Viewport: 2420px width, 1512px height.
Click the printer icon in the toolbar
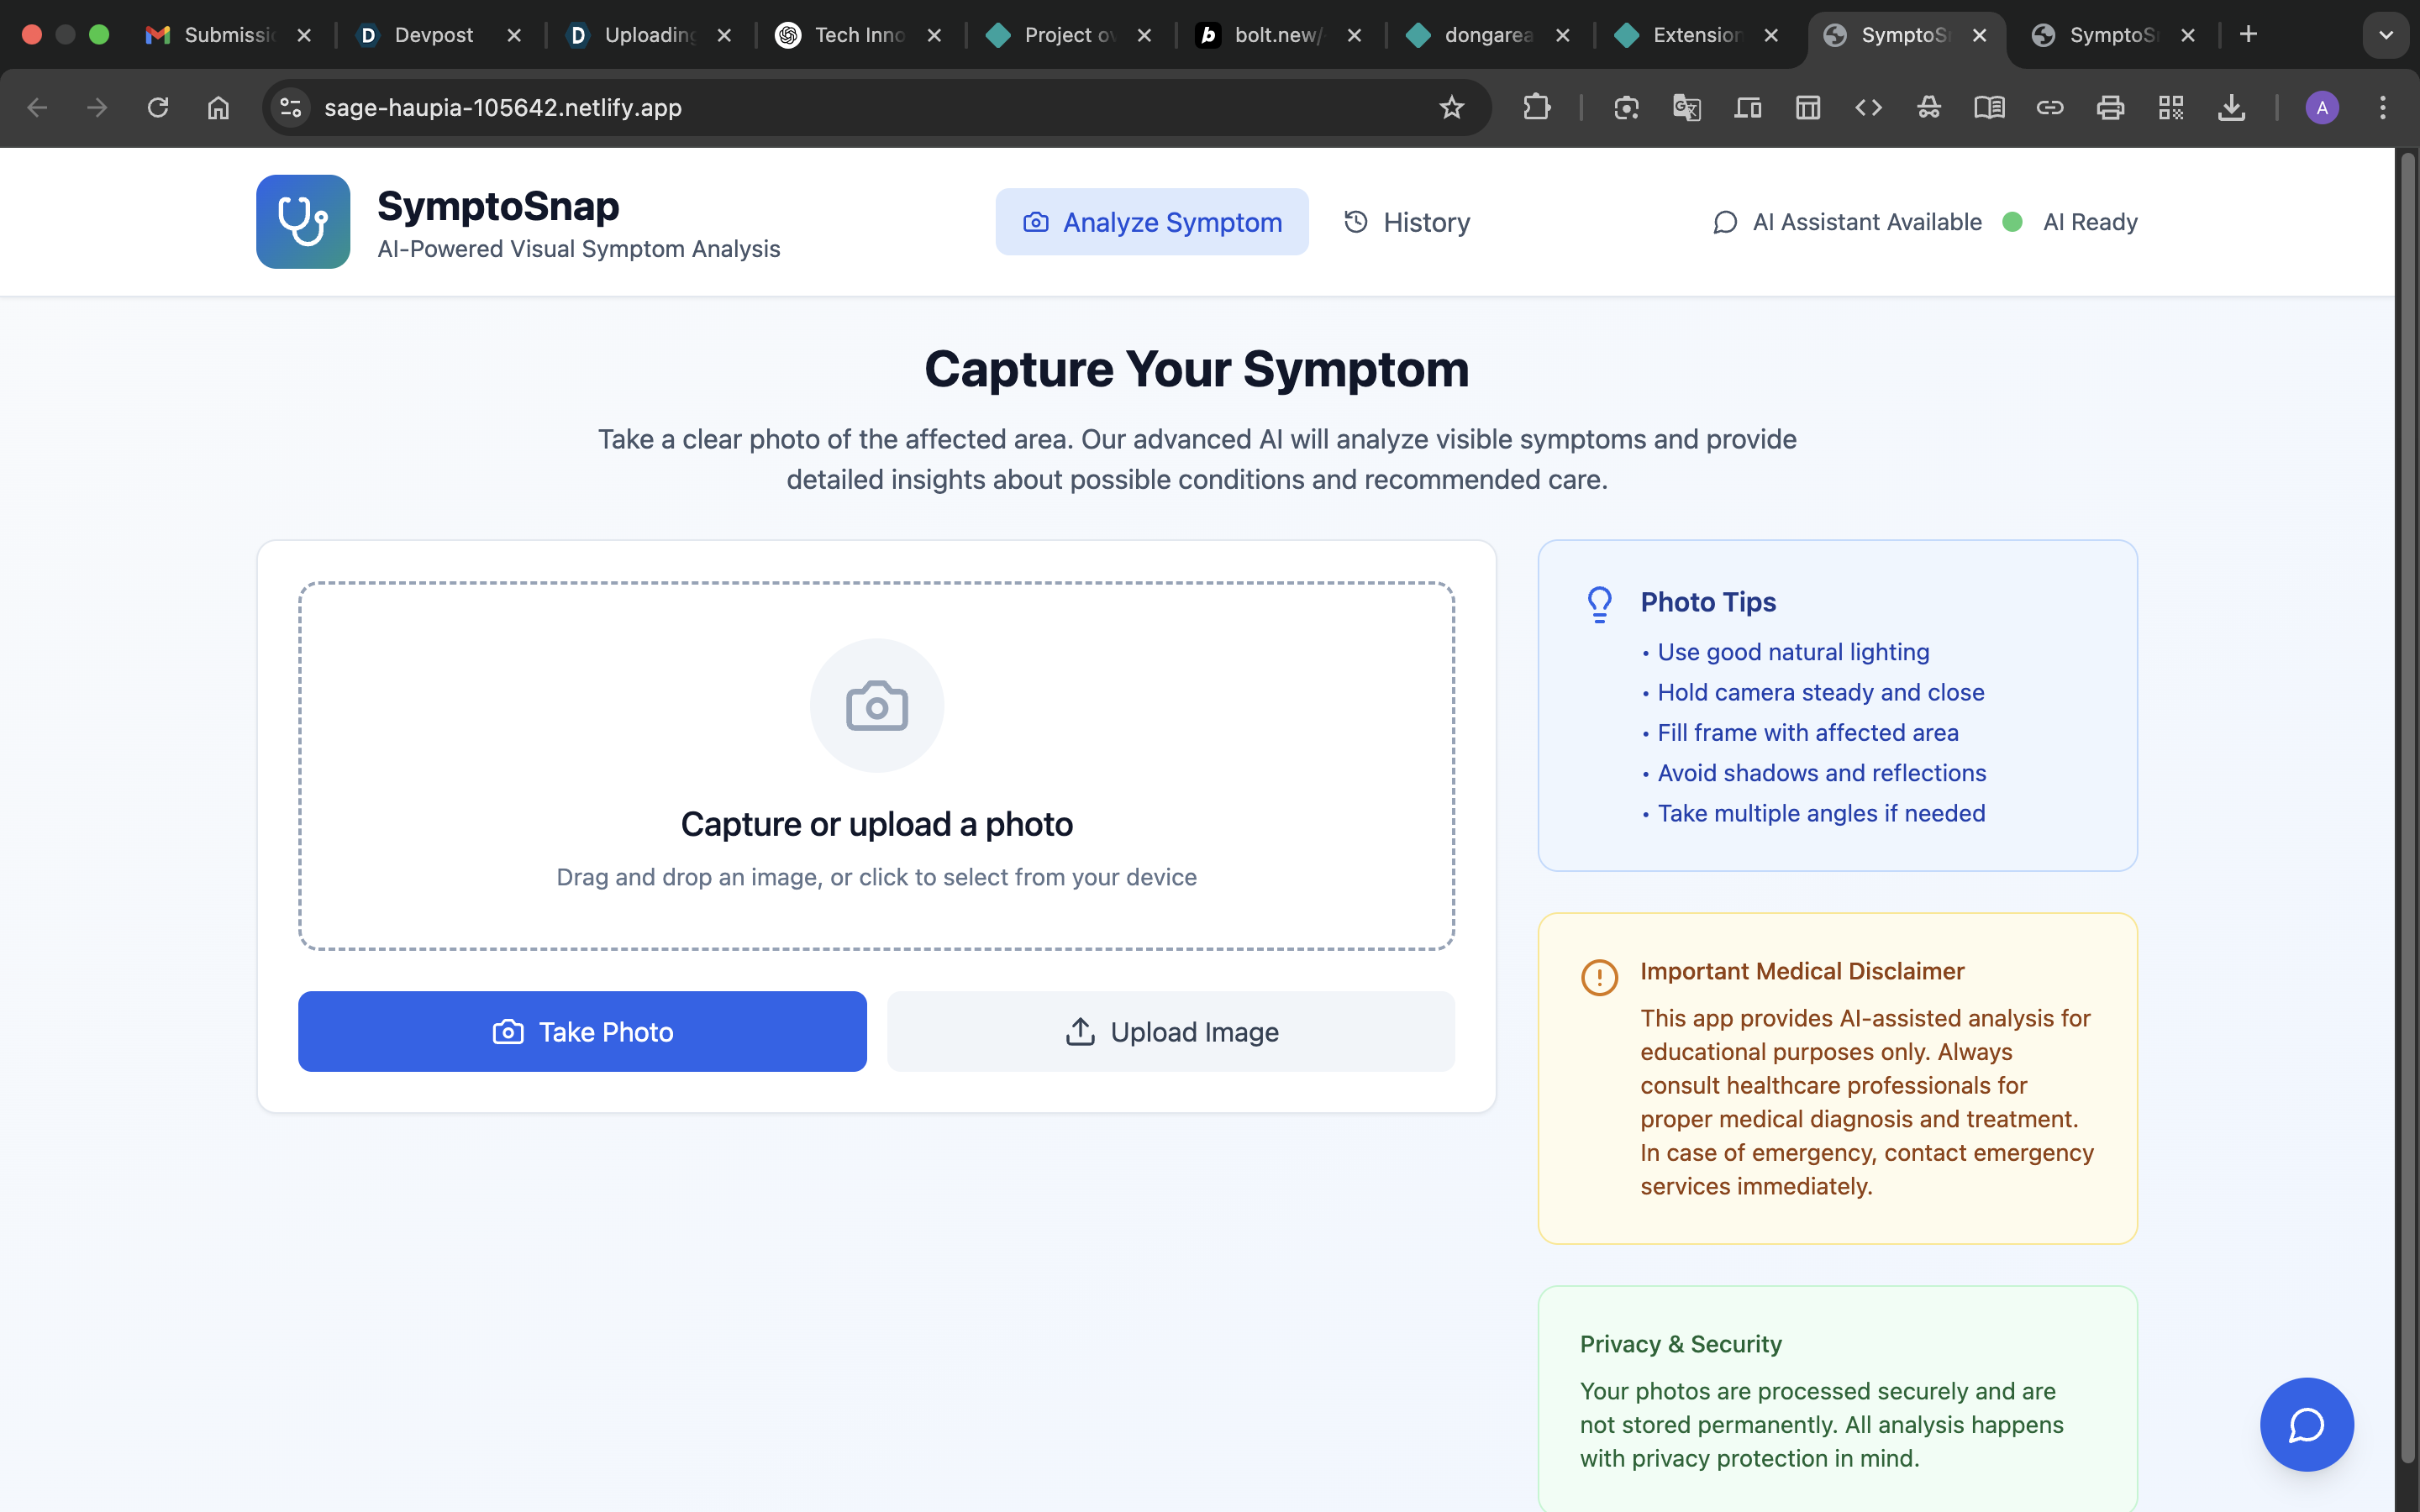[x=2110, y=108]
